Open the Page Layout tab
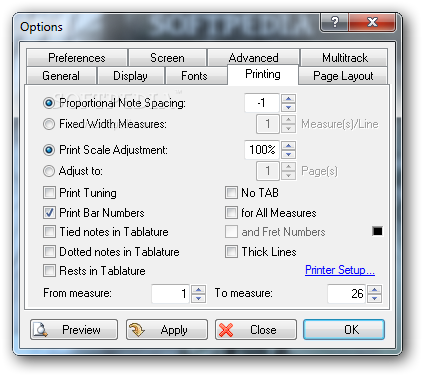The width and height of the screenshot is (423, 376). point(343,76)
